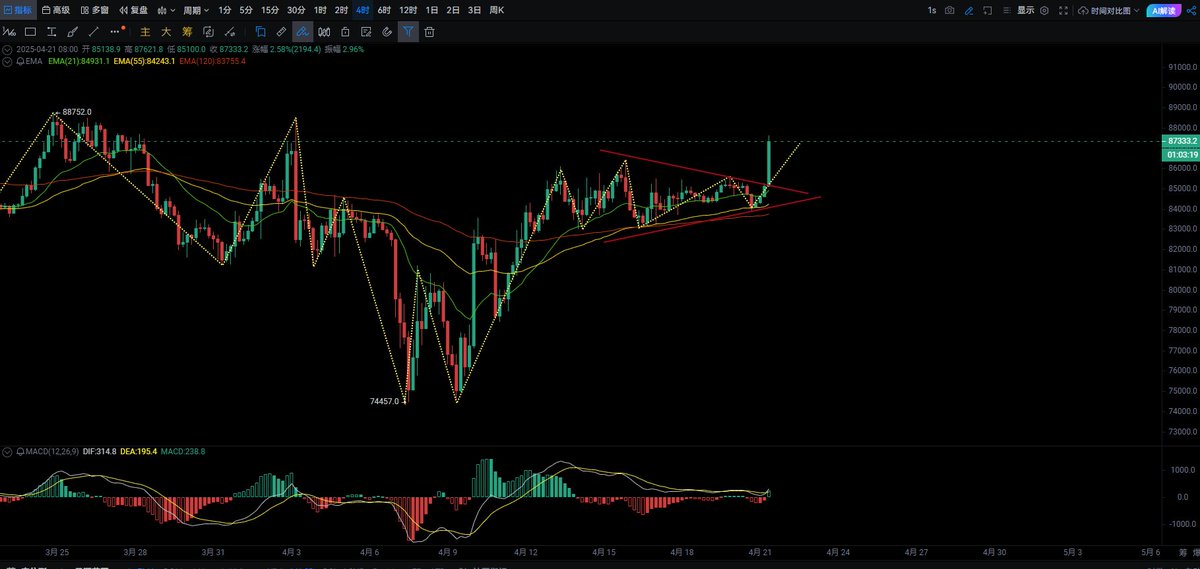
Task: Switch to the 2时 timeframe
Action: click(342, 10)
